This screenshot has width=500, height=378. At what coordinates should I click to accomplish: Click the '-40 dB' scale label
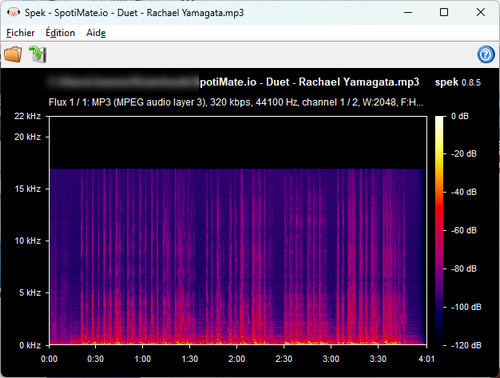464,192
